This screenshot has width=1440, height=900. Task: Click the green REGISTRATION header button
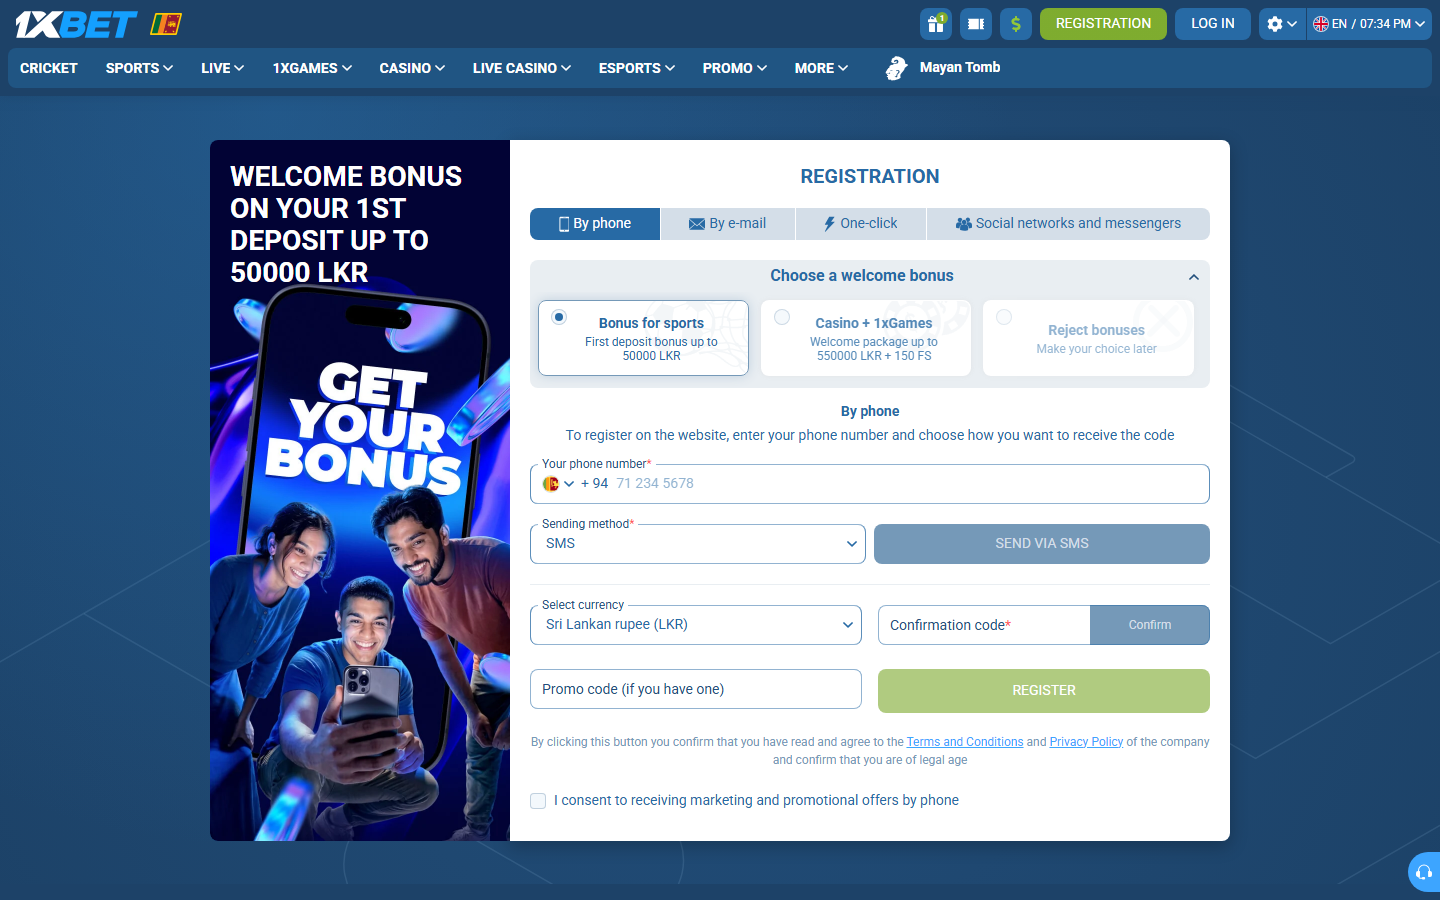[x=1103, y=24]
